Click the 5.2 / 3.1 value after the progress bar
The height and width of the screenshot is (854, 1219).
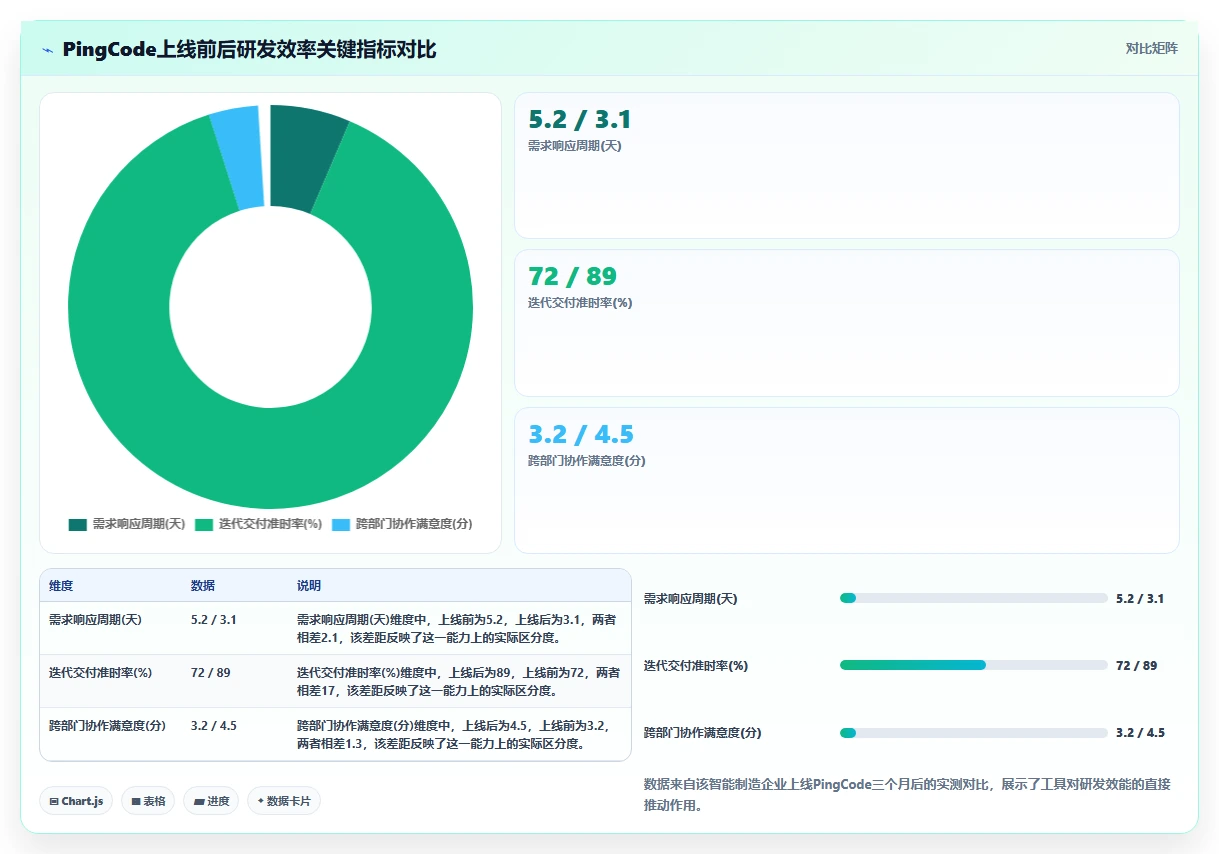(x=1140, y=599)
